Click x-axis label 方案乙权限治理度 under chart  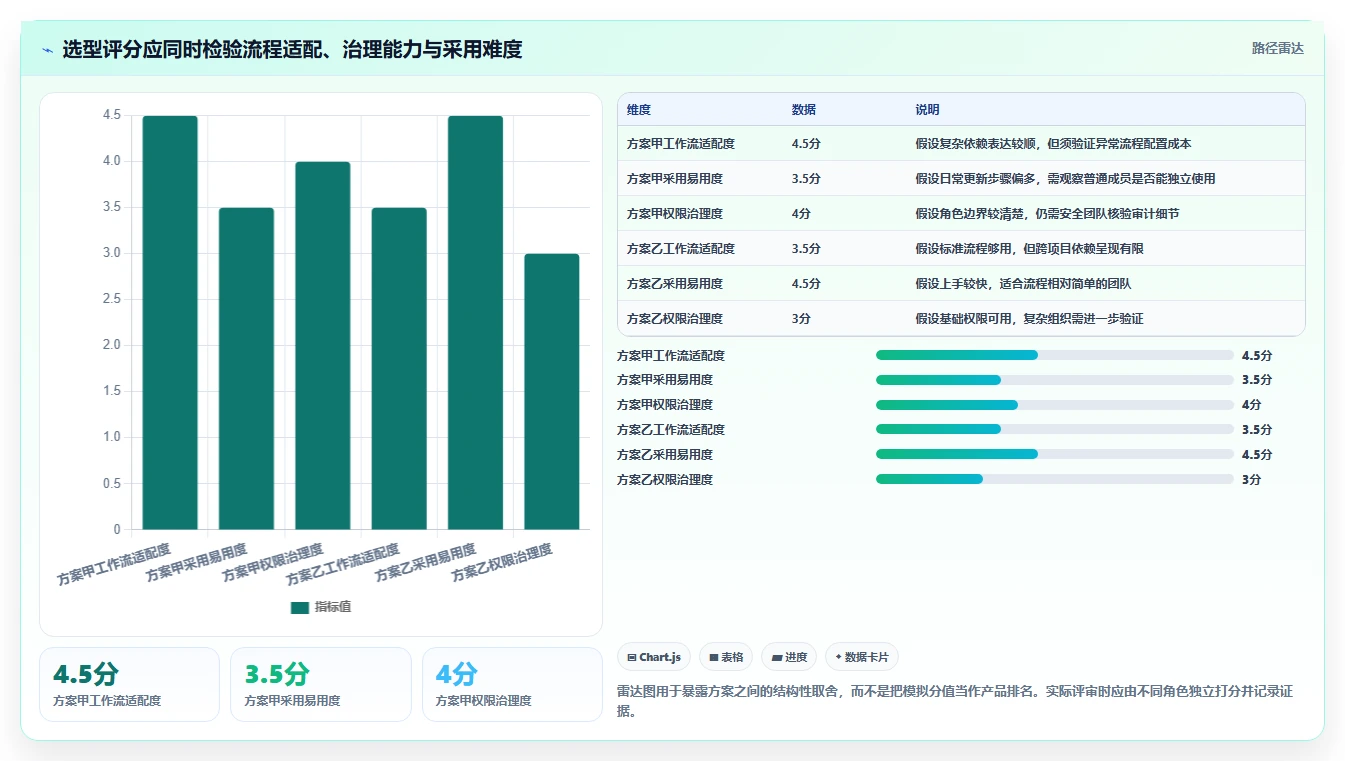pyautogui.click(x=502, y=563)
